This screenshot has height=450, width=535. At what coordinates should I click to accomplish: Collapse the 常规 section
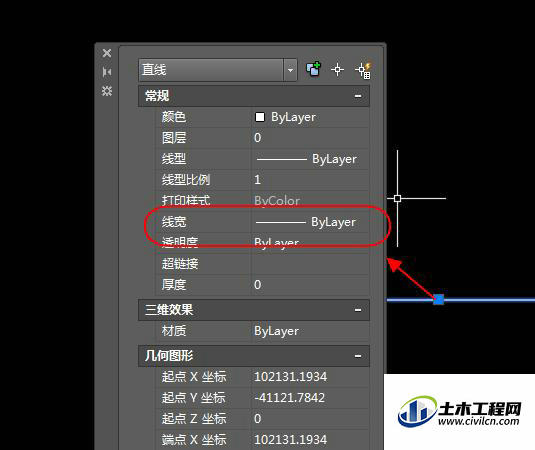click(x=358, y=96)
